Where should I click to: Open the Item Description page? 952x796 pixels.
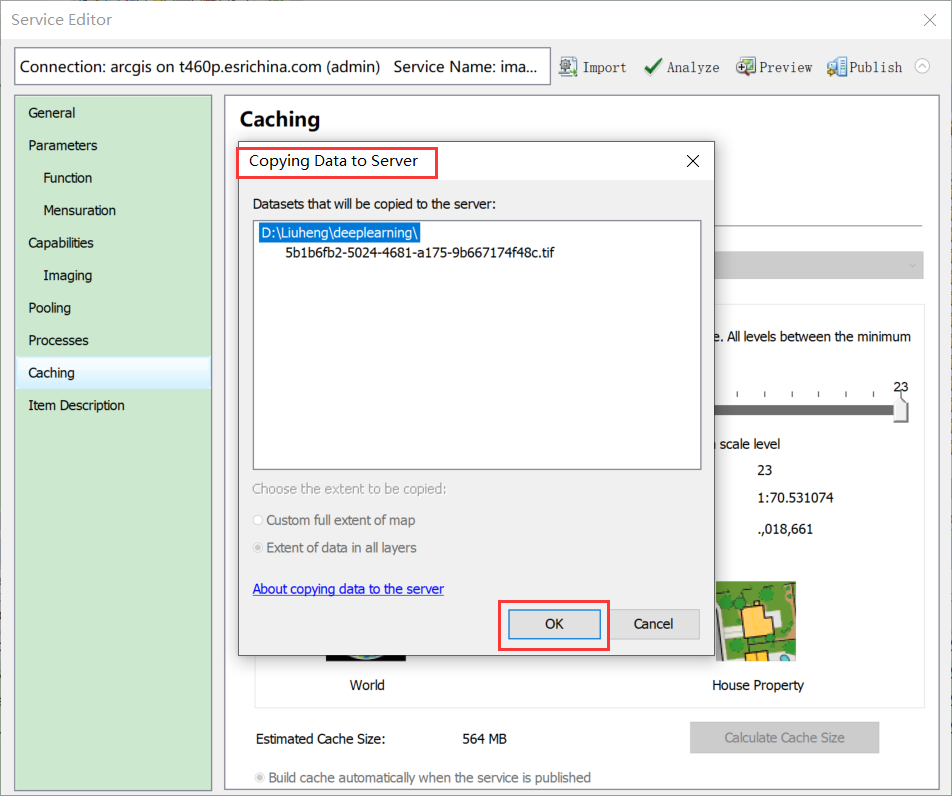tap(75, 405)
